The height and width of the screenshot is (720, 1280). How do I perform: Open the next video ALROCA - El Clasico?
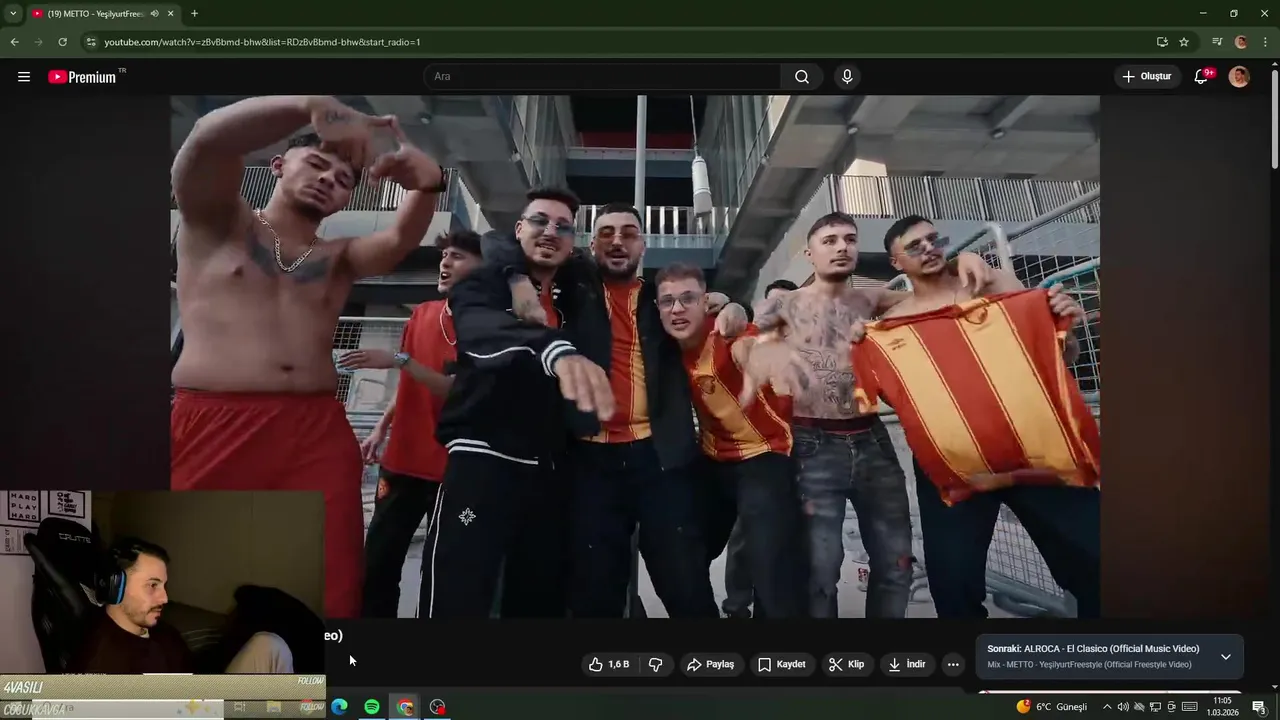(1093, 649)
